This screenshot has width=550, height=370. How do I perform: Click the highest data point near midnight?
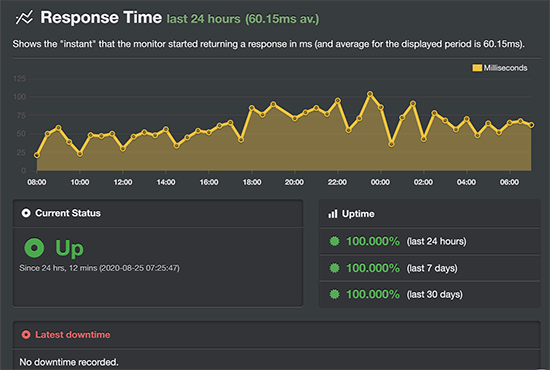pos(370,94)
